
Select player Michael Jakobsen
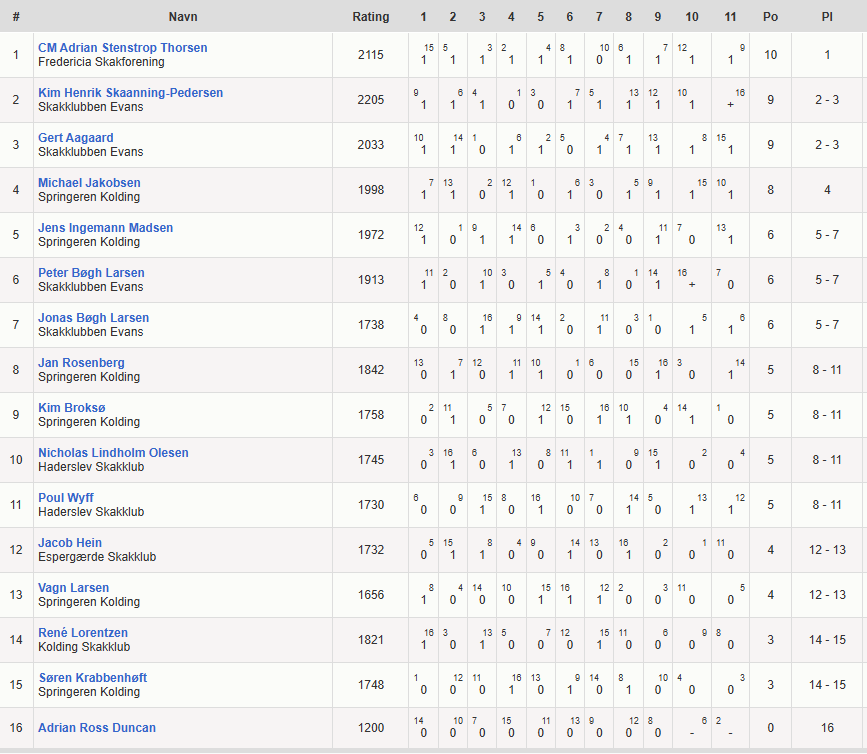coord(89,183)
